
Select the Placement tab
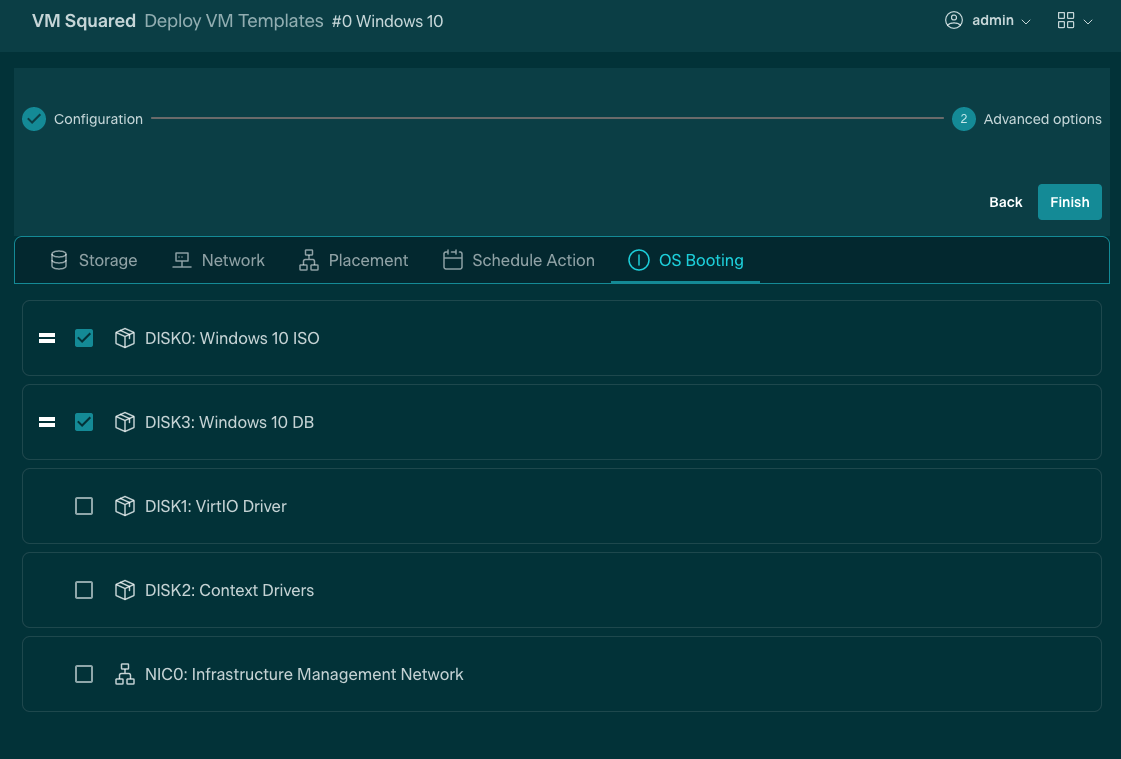point(354,260)
